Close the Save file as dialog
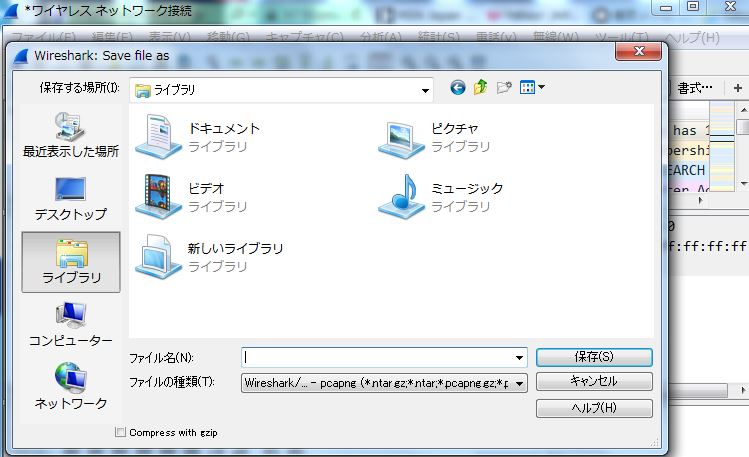749x457 pixels. (639, 51)
